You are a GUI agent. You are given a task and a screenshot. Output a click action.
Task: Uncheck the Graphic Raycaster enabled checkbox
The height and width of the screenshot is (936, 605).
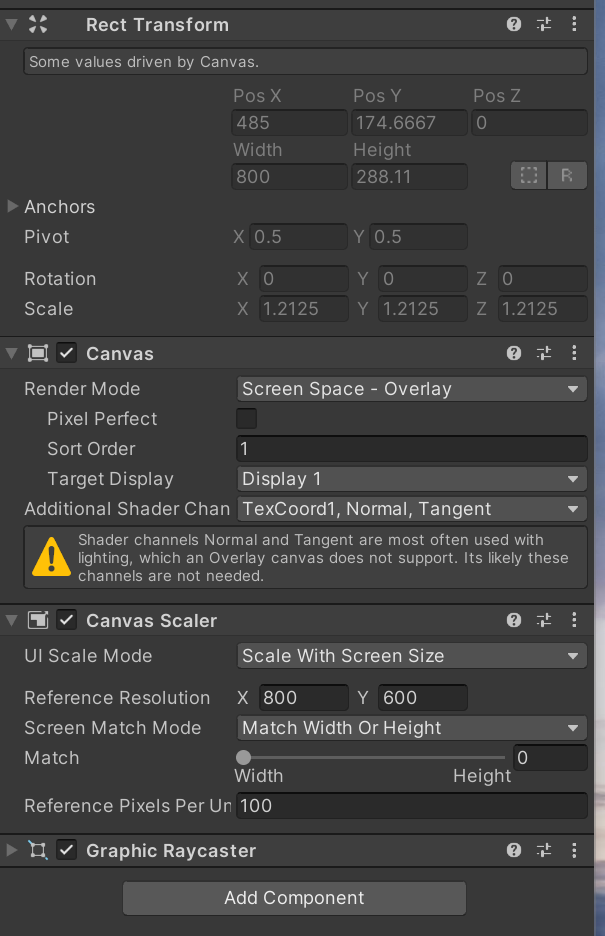66,850
